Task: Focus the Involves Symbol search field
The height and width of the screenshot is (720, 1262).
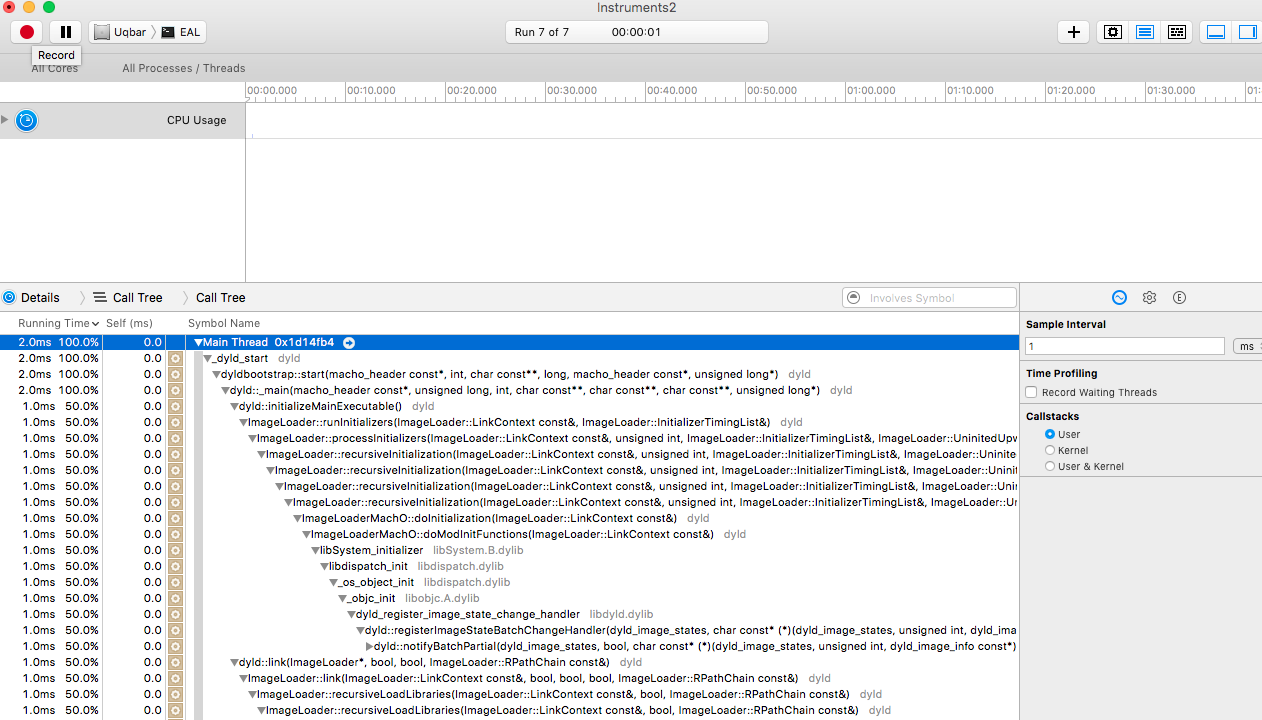Action: [x=930, y=298]
